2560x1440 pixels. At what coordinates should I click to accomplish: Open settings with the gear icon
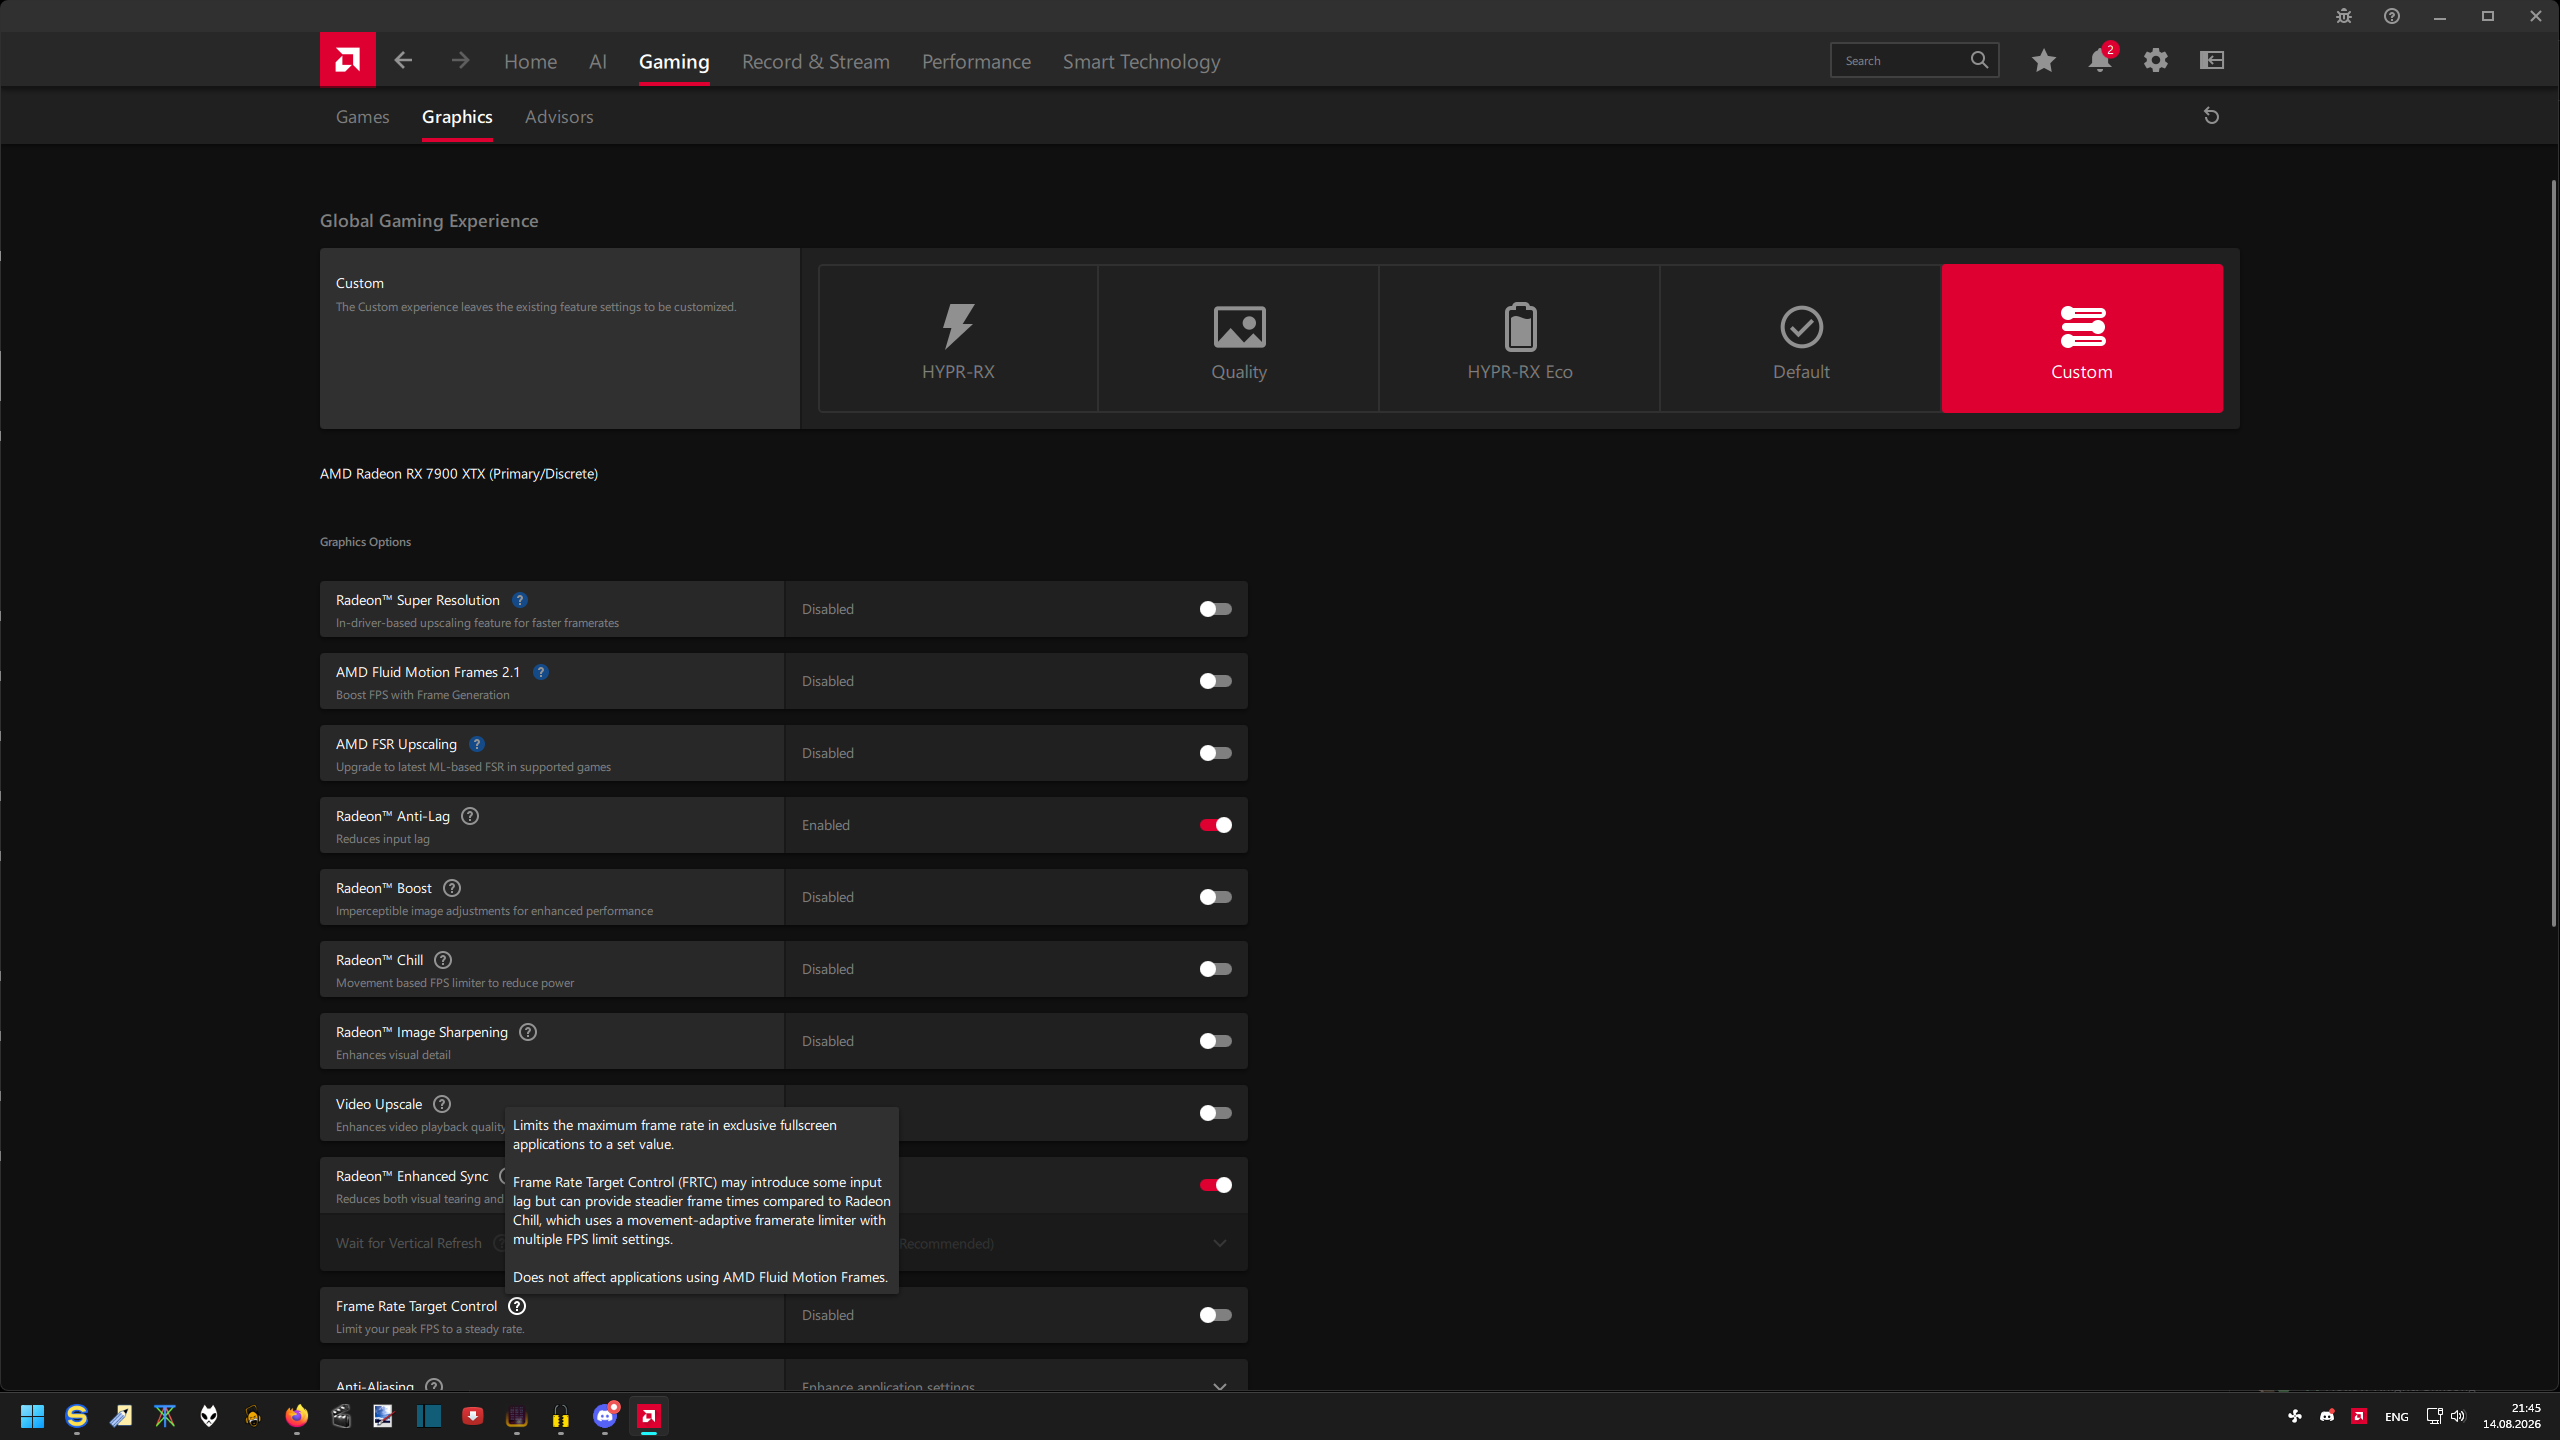2156,60
